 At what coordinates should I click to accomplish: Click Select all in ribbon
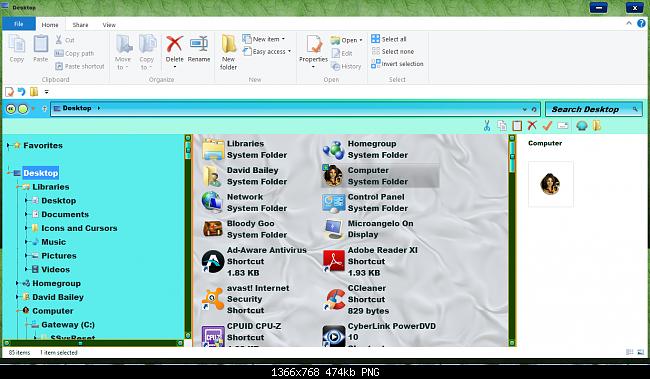389,39
